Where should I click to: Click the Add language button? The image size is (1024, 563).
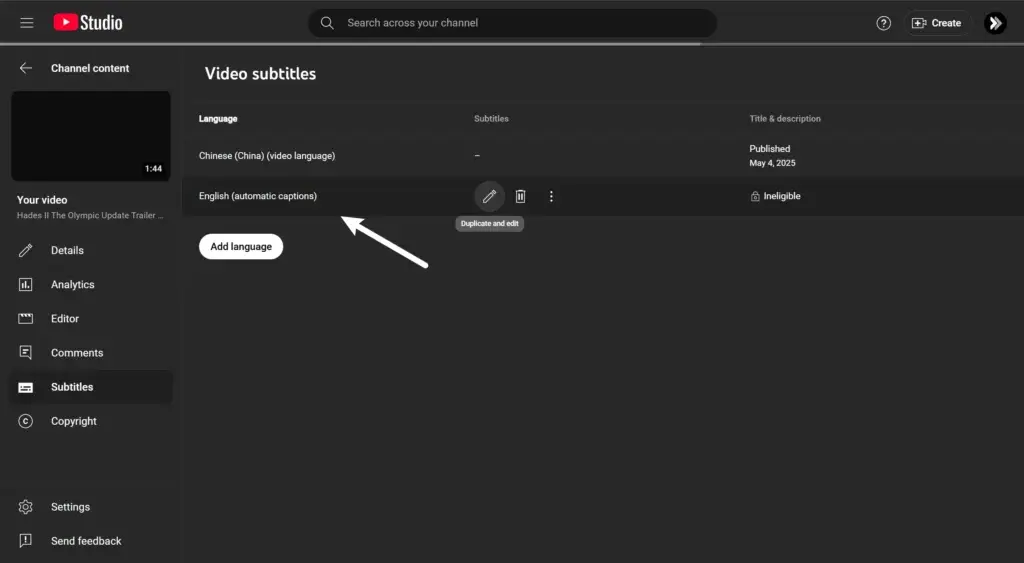tap(241, 246)
